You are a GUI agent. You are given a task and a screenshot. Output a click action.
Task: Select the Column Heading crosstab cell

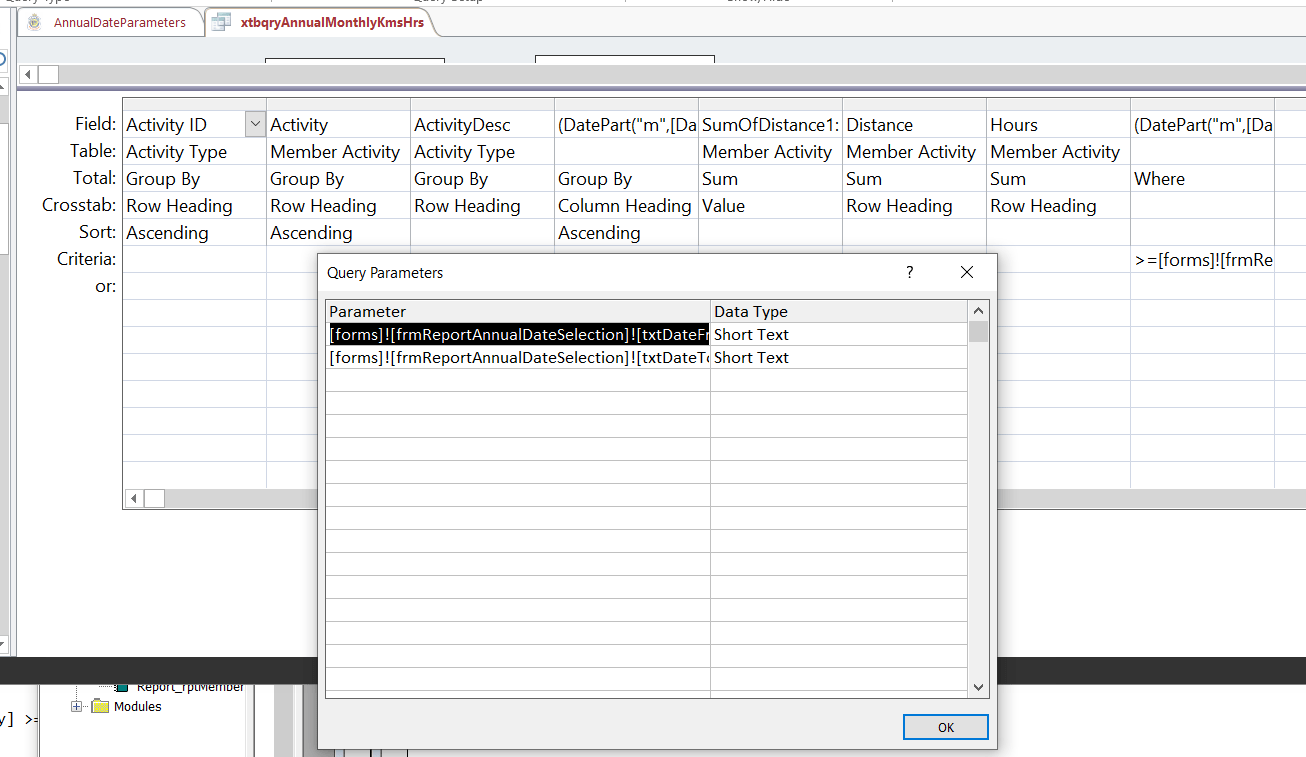tap(624, 205)
